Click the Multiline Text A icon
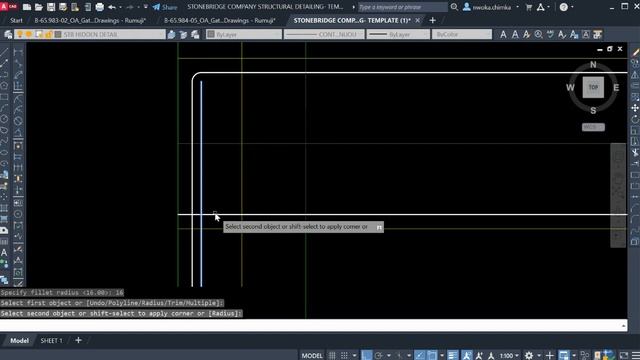The width and height of the screenshot is (640, 360). pos(503,35)
